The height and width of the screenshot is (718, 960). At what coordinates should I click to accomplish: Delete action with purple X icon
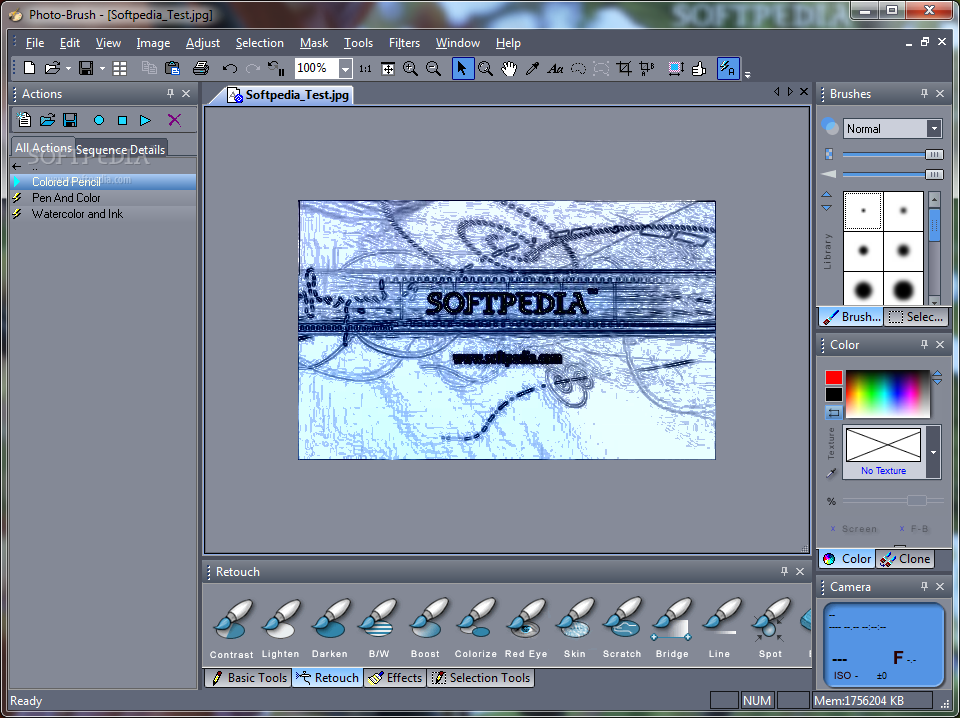[x=174, y=120]
